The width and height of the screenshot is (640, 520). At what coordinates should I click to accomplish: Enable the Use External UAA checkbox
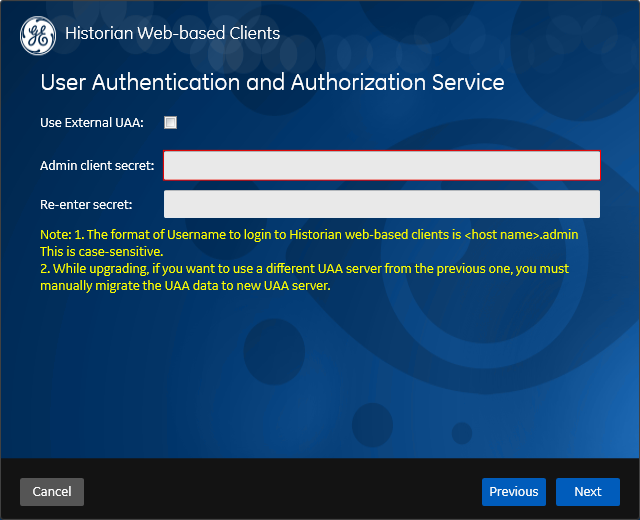(x=170, y=122)
